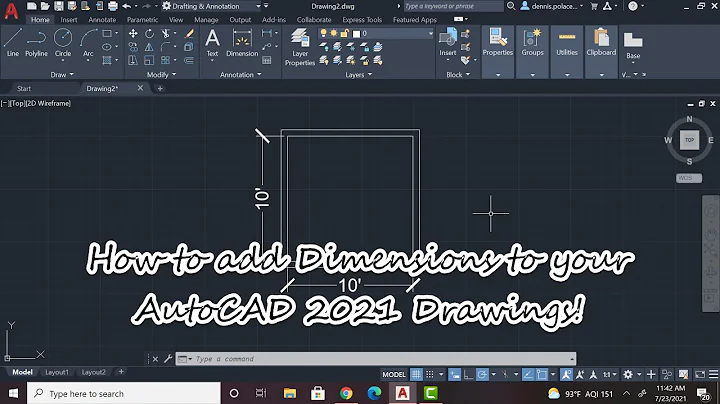Click the Insert block icon
The width and height of the screenshot is (720, 404).
coord(448,41)
